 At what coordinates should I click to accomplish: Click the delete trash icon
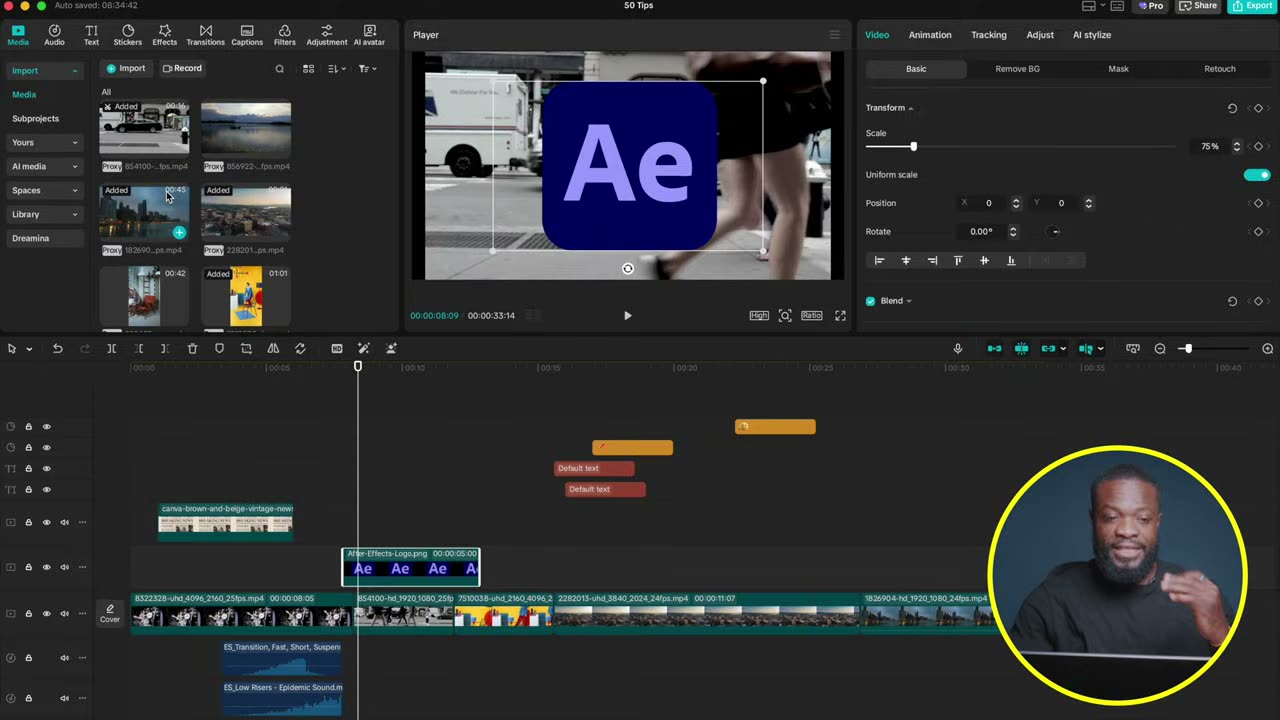(192, 348)
